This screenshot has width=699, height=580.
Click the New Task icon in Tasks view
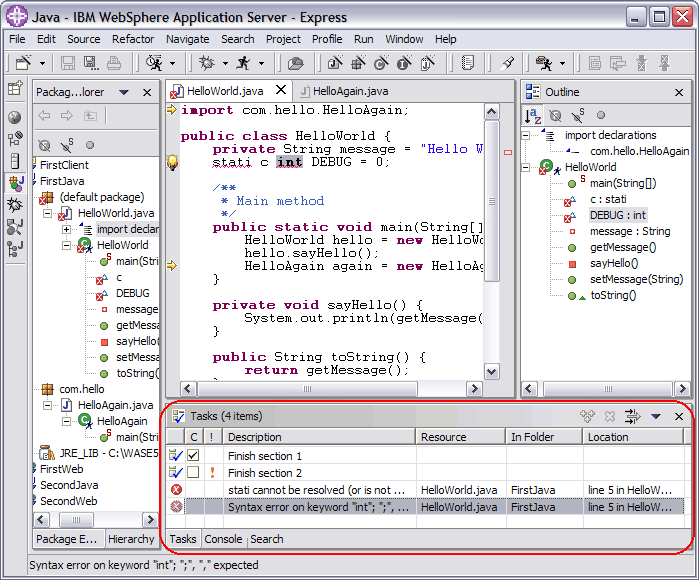tap(587, 416)
